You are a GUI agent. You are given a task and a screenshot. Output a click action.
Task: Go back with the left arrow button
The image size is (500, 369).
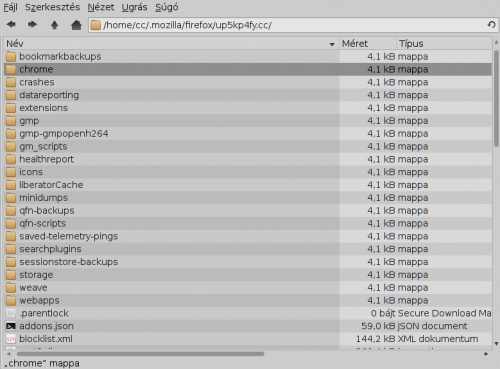click(x=11, y=24)
